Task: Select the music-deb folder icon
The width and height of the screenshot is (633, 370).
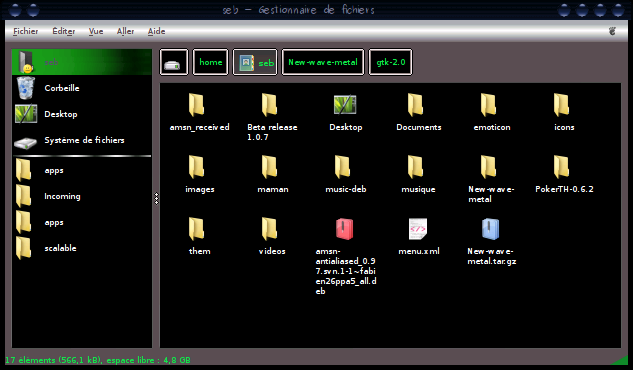Action: click(343, 167)
